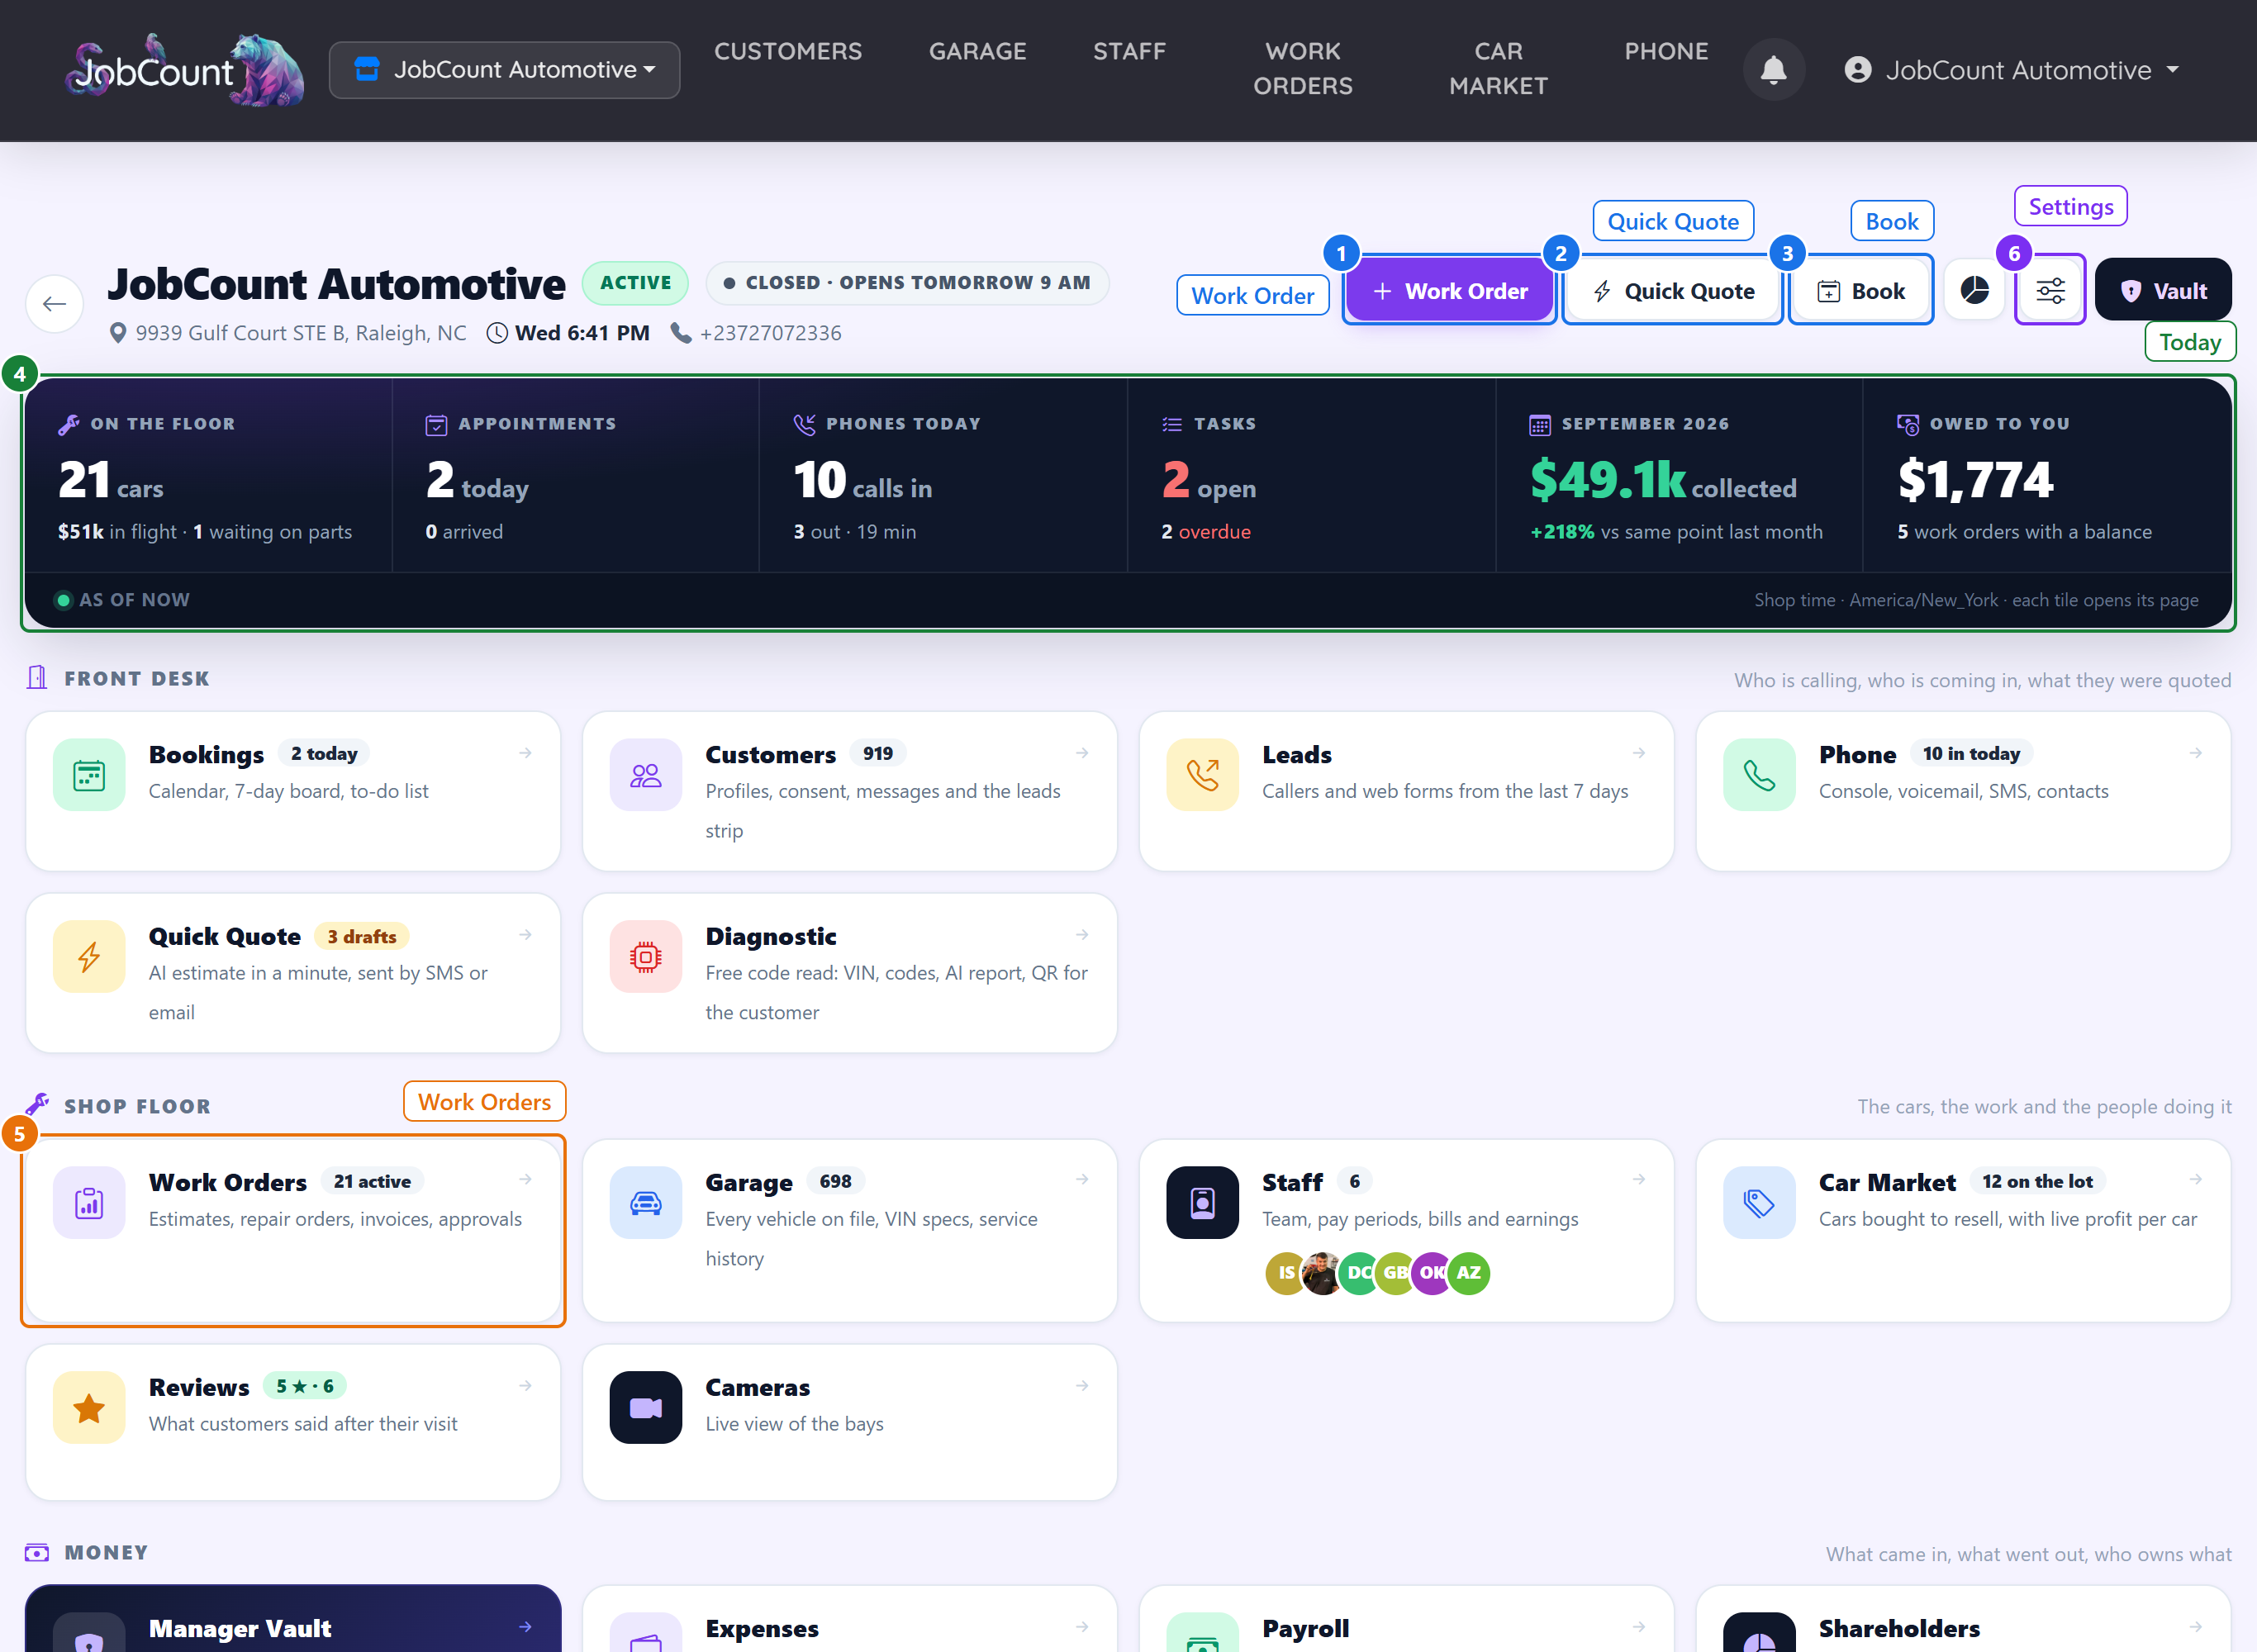Open the Tasks 2 open tile
The height and width of the screenshot is (1652, 2257).
pyautogui.click(x=1311, y=476)
